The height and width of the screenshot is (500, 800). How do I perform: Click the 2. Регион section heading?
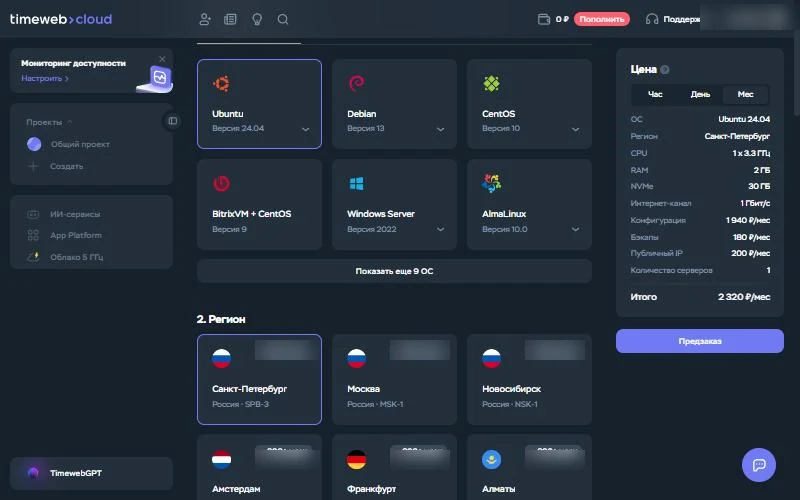221,319
